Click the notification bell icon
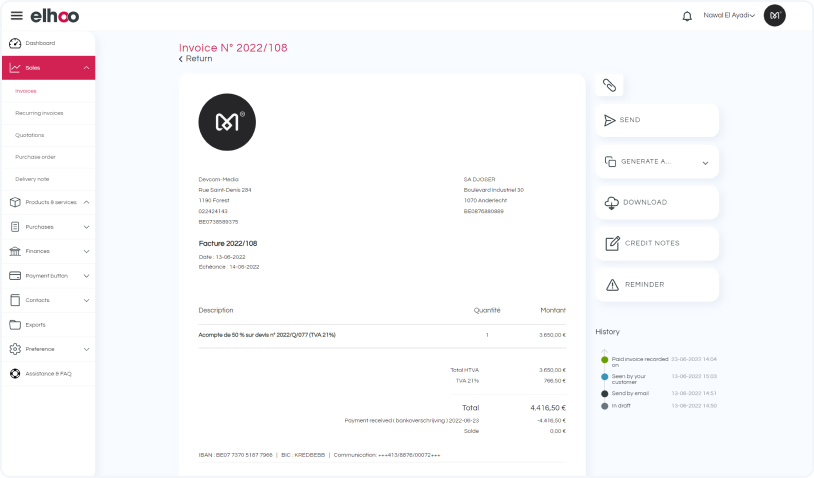Image resolution: width=814 pixels, height=478 pixels. pos(687,16)
